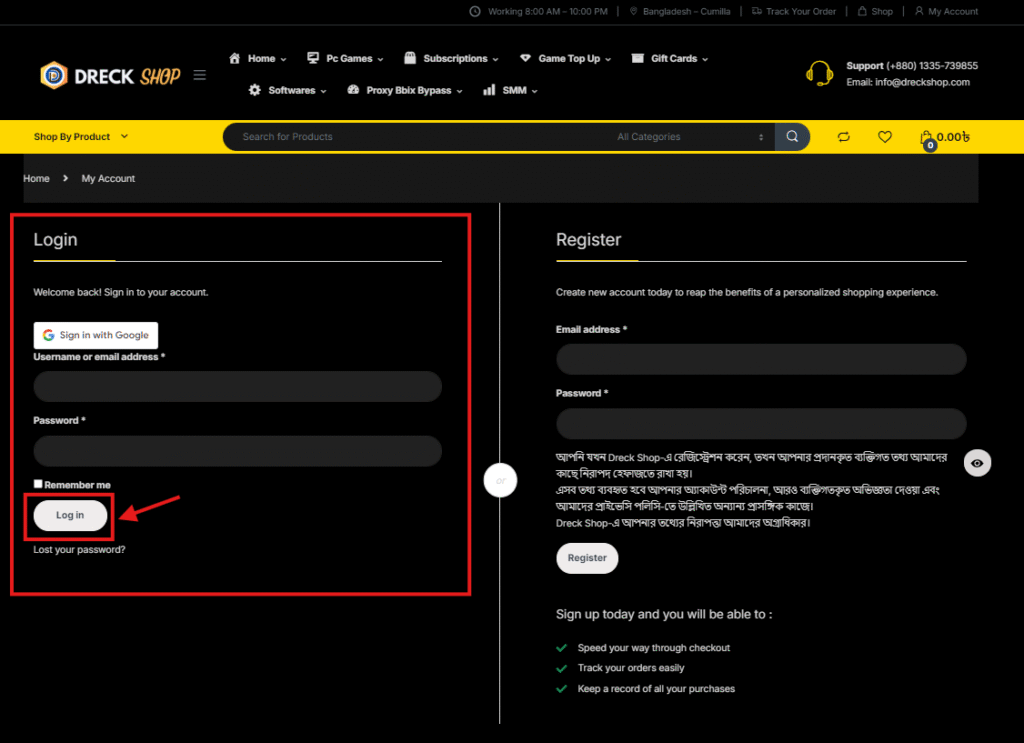The height and width of the screenshot is (743, 1024).
Task: Click Sign in with Google button
Action: pos(96,335)
